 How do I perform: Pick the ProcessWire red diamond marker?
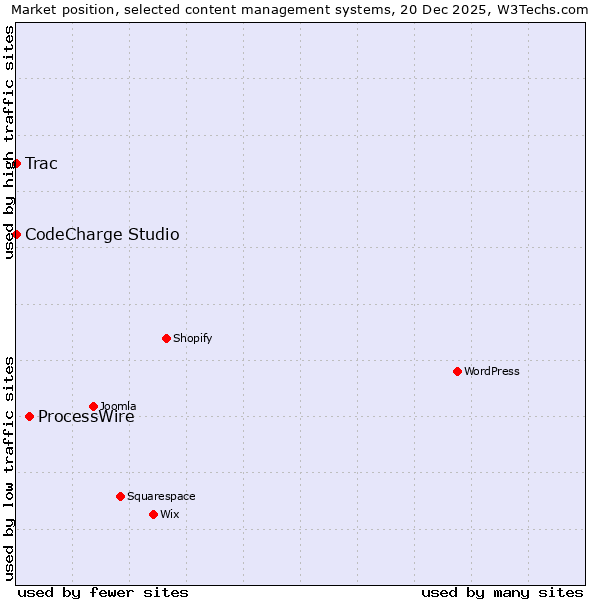point(29,416)
